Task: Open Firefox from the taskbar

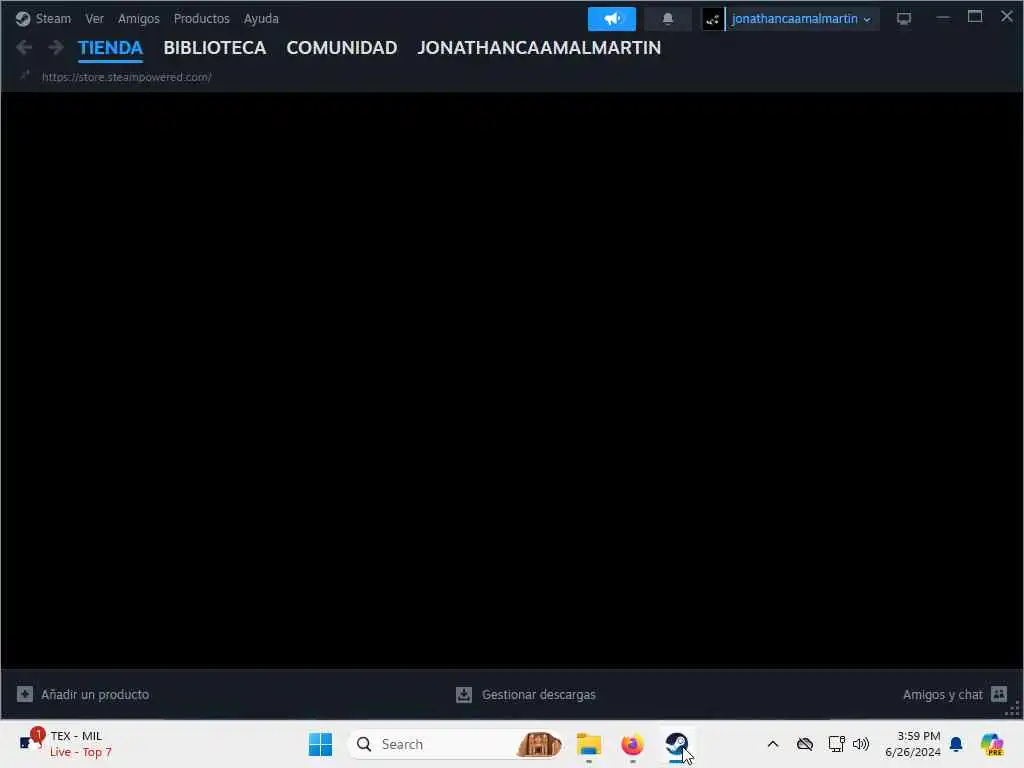Action: [632, 744]
